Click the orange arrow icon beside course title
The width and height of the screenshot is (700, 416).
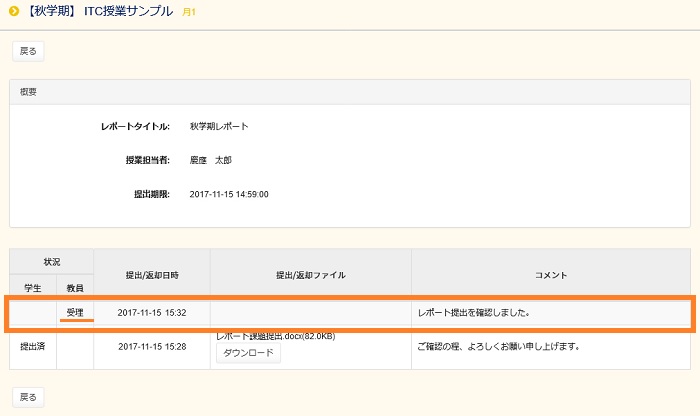14,12
